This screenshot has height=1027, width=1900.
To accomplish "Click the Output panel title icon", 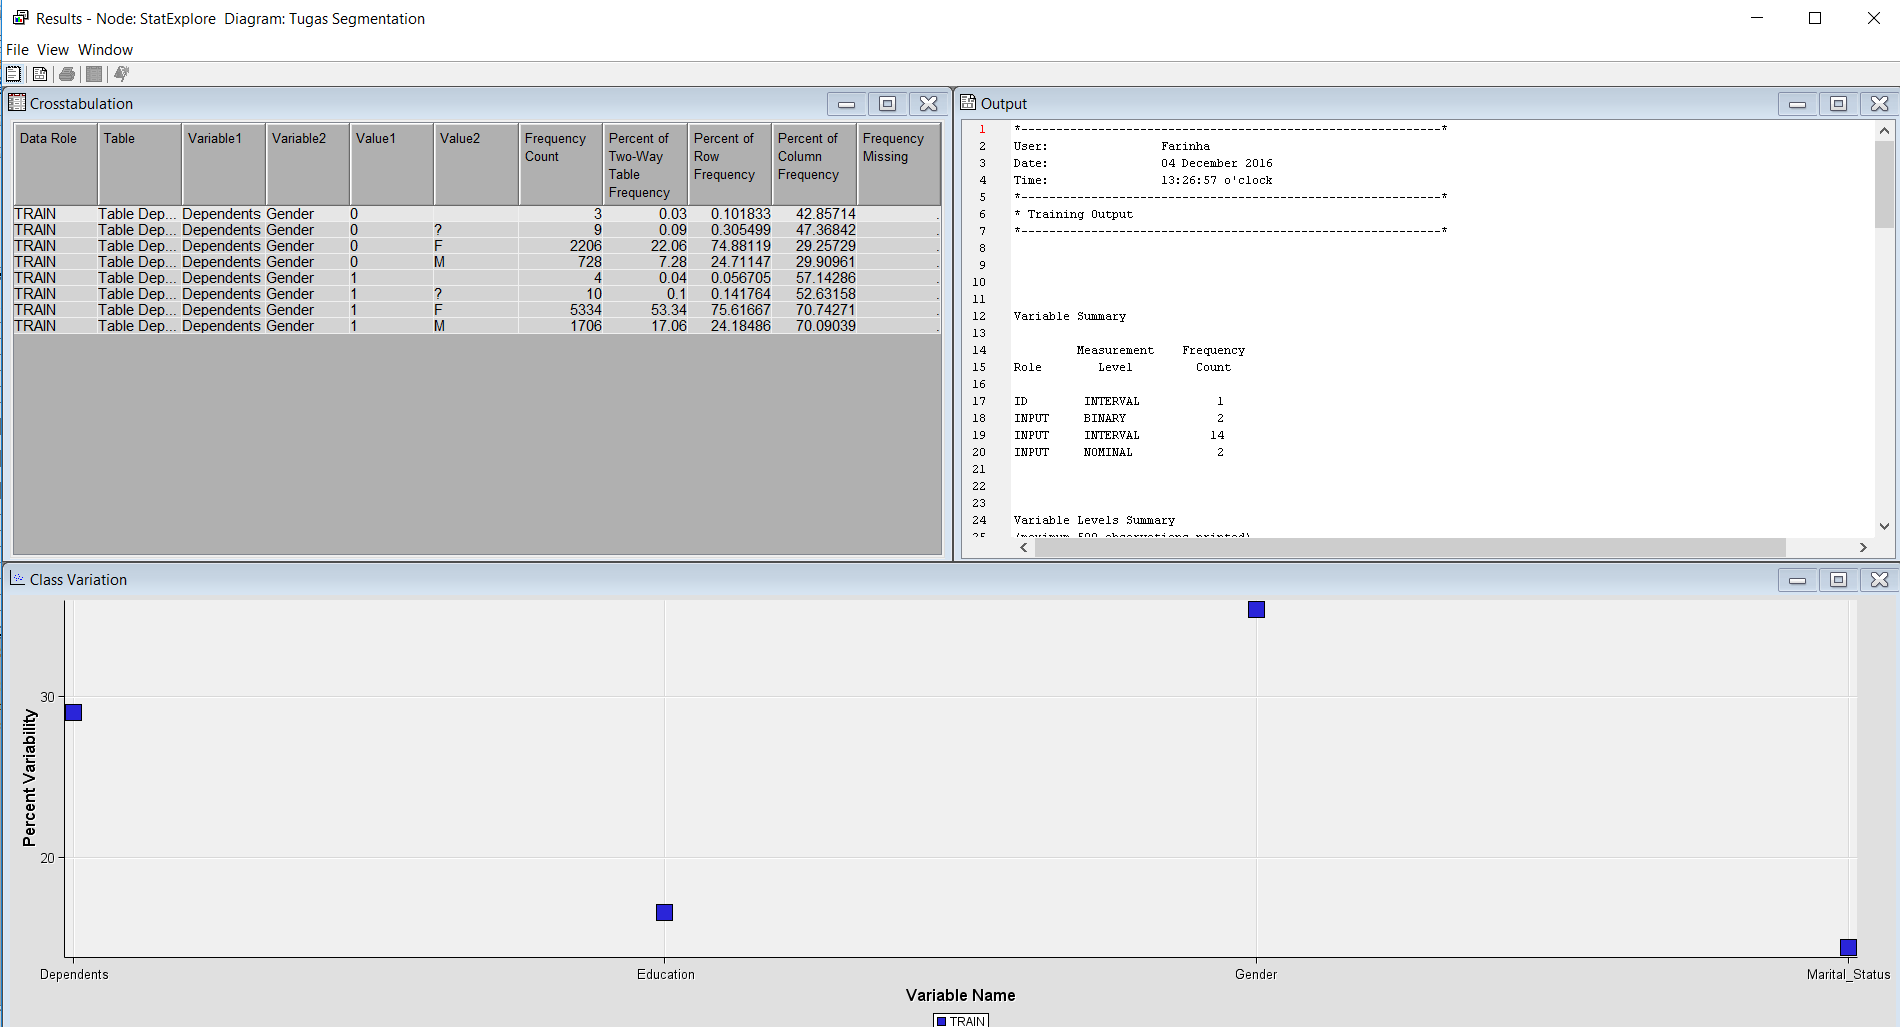I will (x=968, y=103).
